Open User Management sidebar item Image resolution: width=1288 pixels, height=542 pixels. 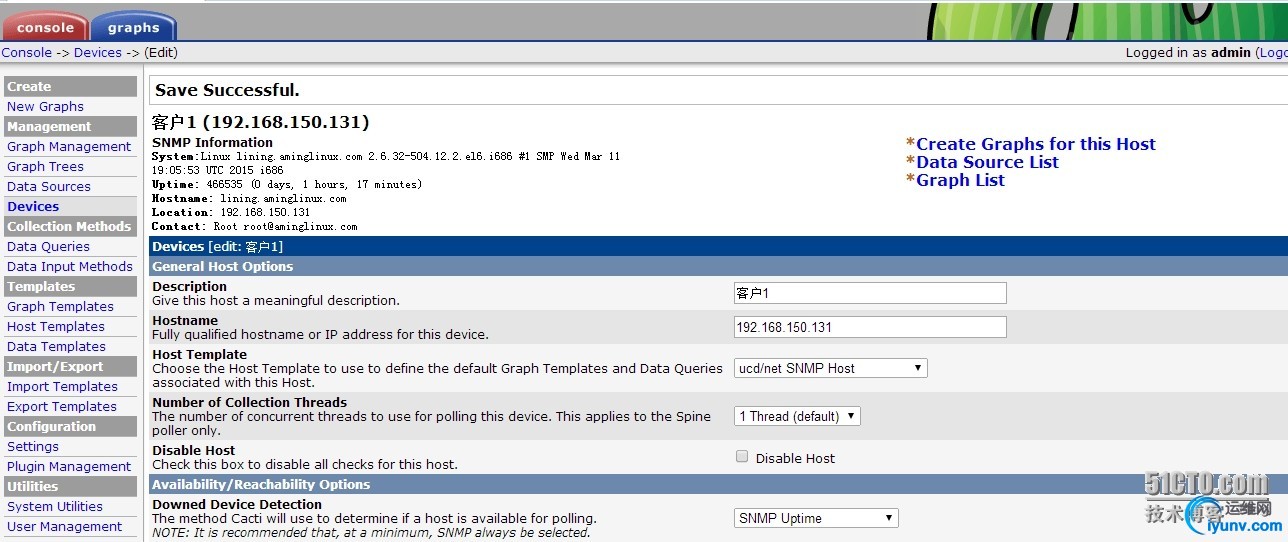[x=65, y=527]
